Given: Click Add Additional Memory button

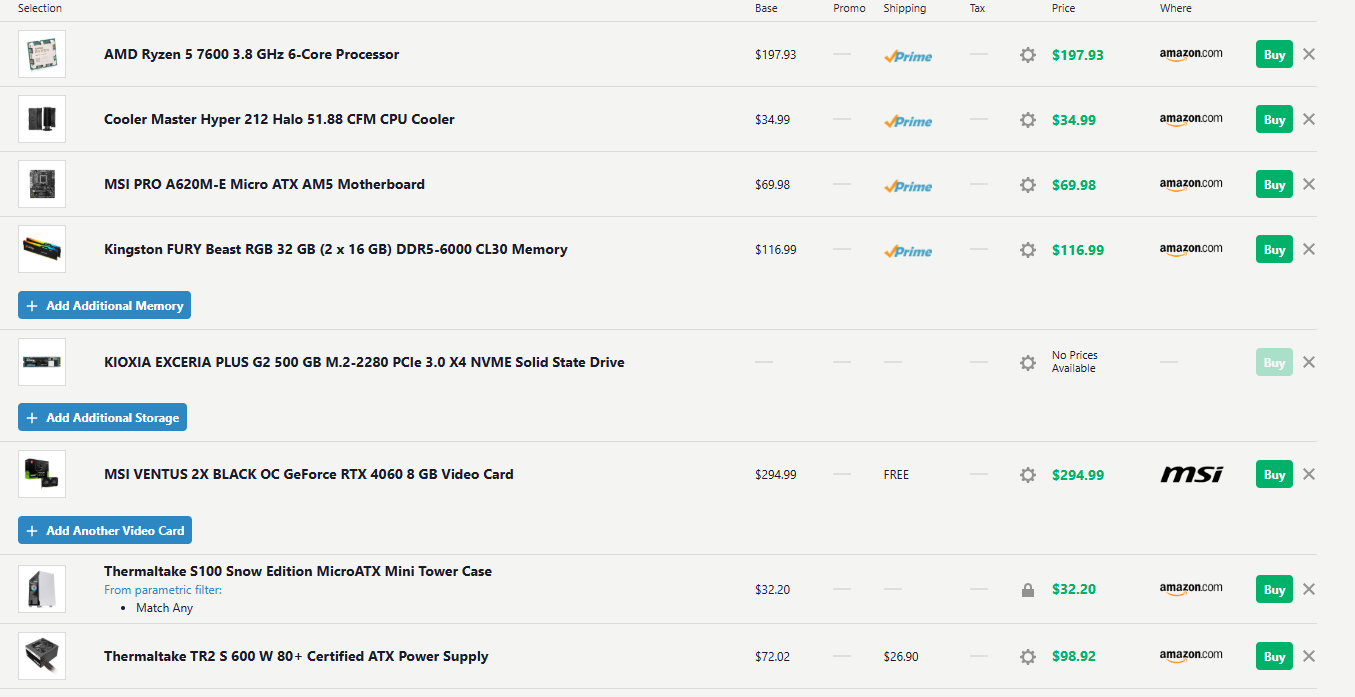Looking at the screenshot, I should [104, 306].
